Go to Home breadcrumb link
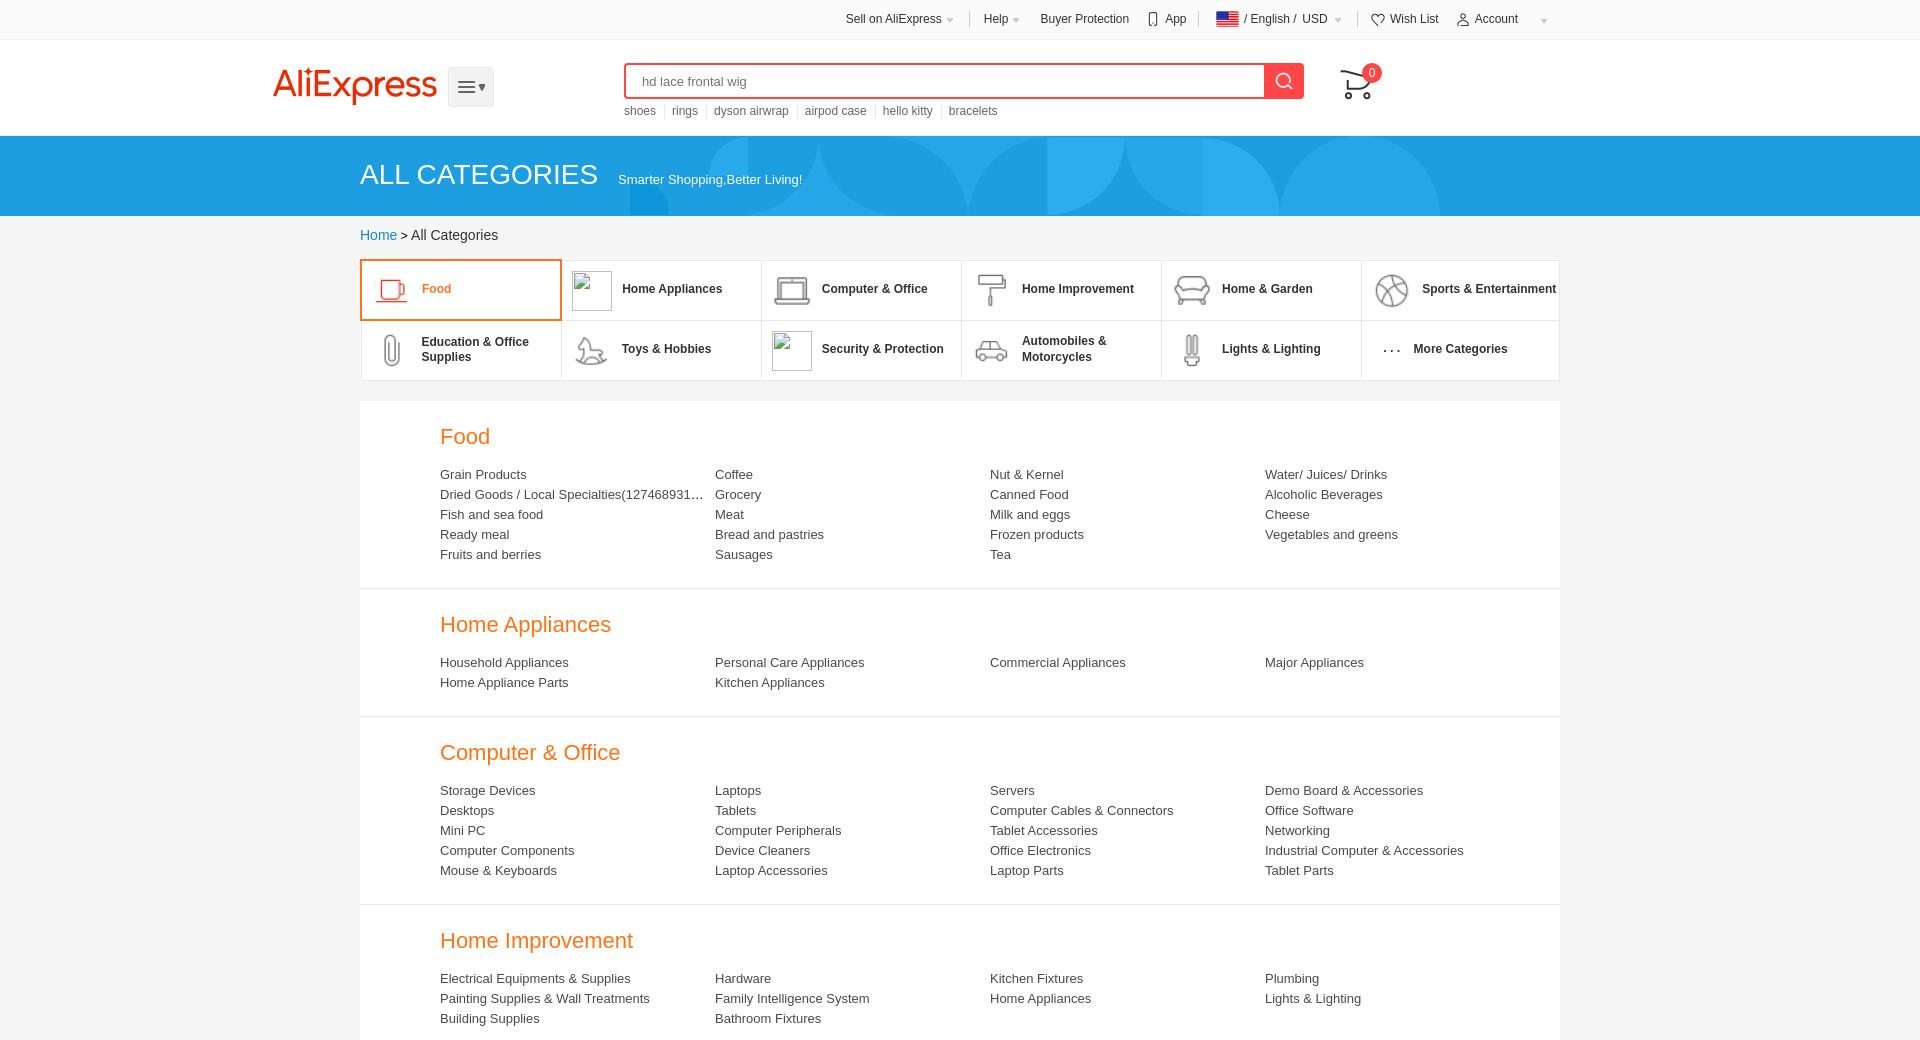1920x1040 pixels. 378,235
